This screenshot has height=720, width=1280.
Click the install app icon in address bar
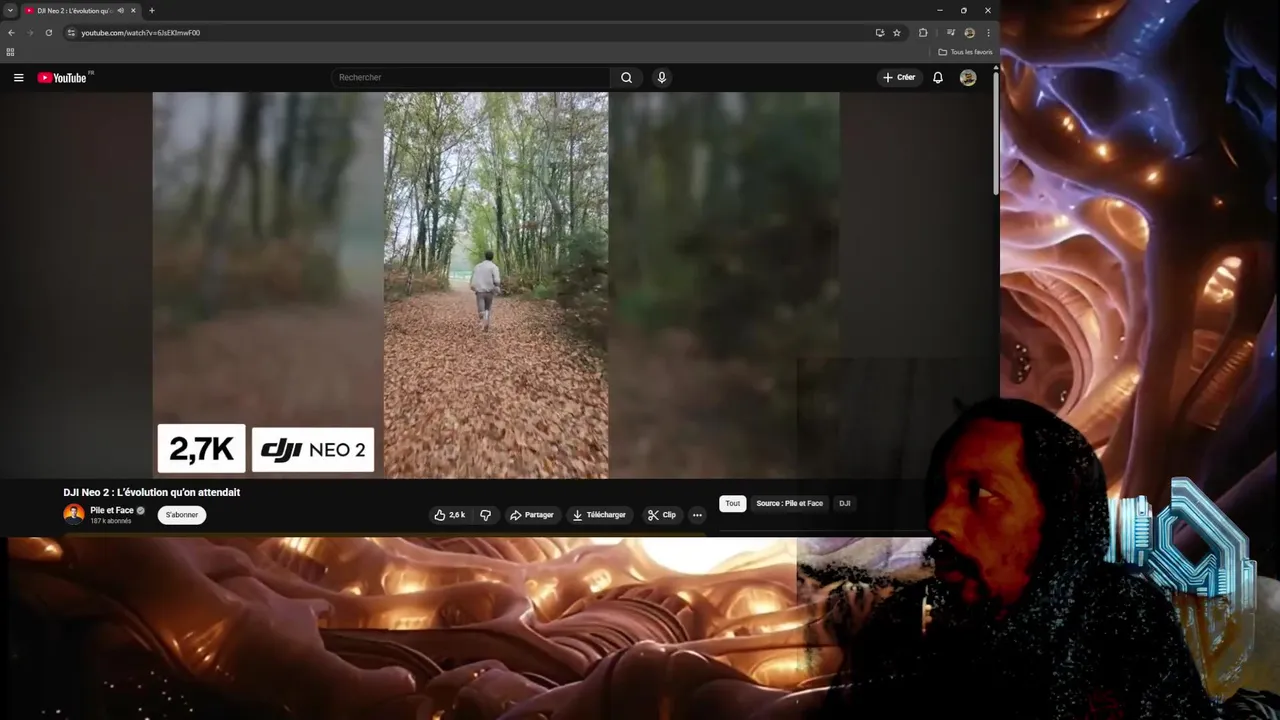(880, 33)
